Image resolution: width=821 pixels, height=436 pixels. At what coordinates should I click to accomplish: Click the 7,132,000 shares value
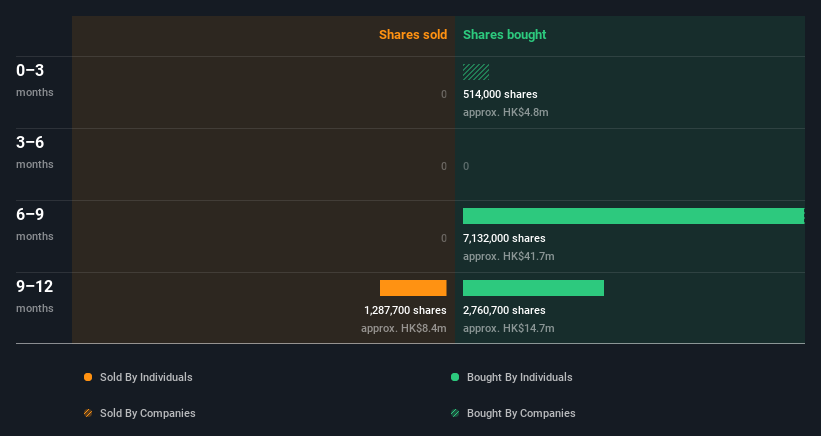click(x=504, y=238)
